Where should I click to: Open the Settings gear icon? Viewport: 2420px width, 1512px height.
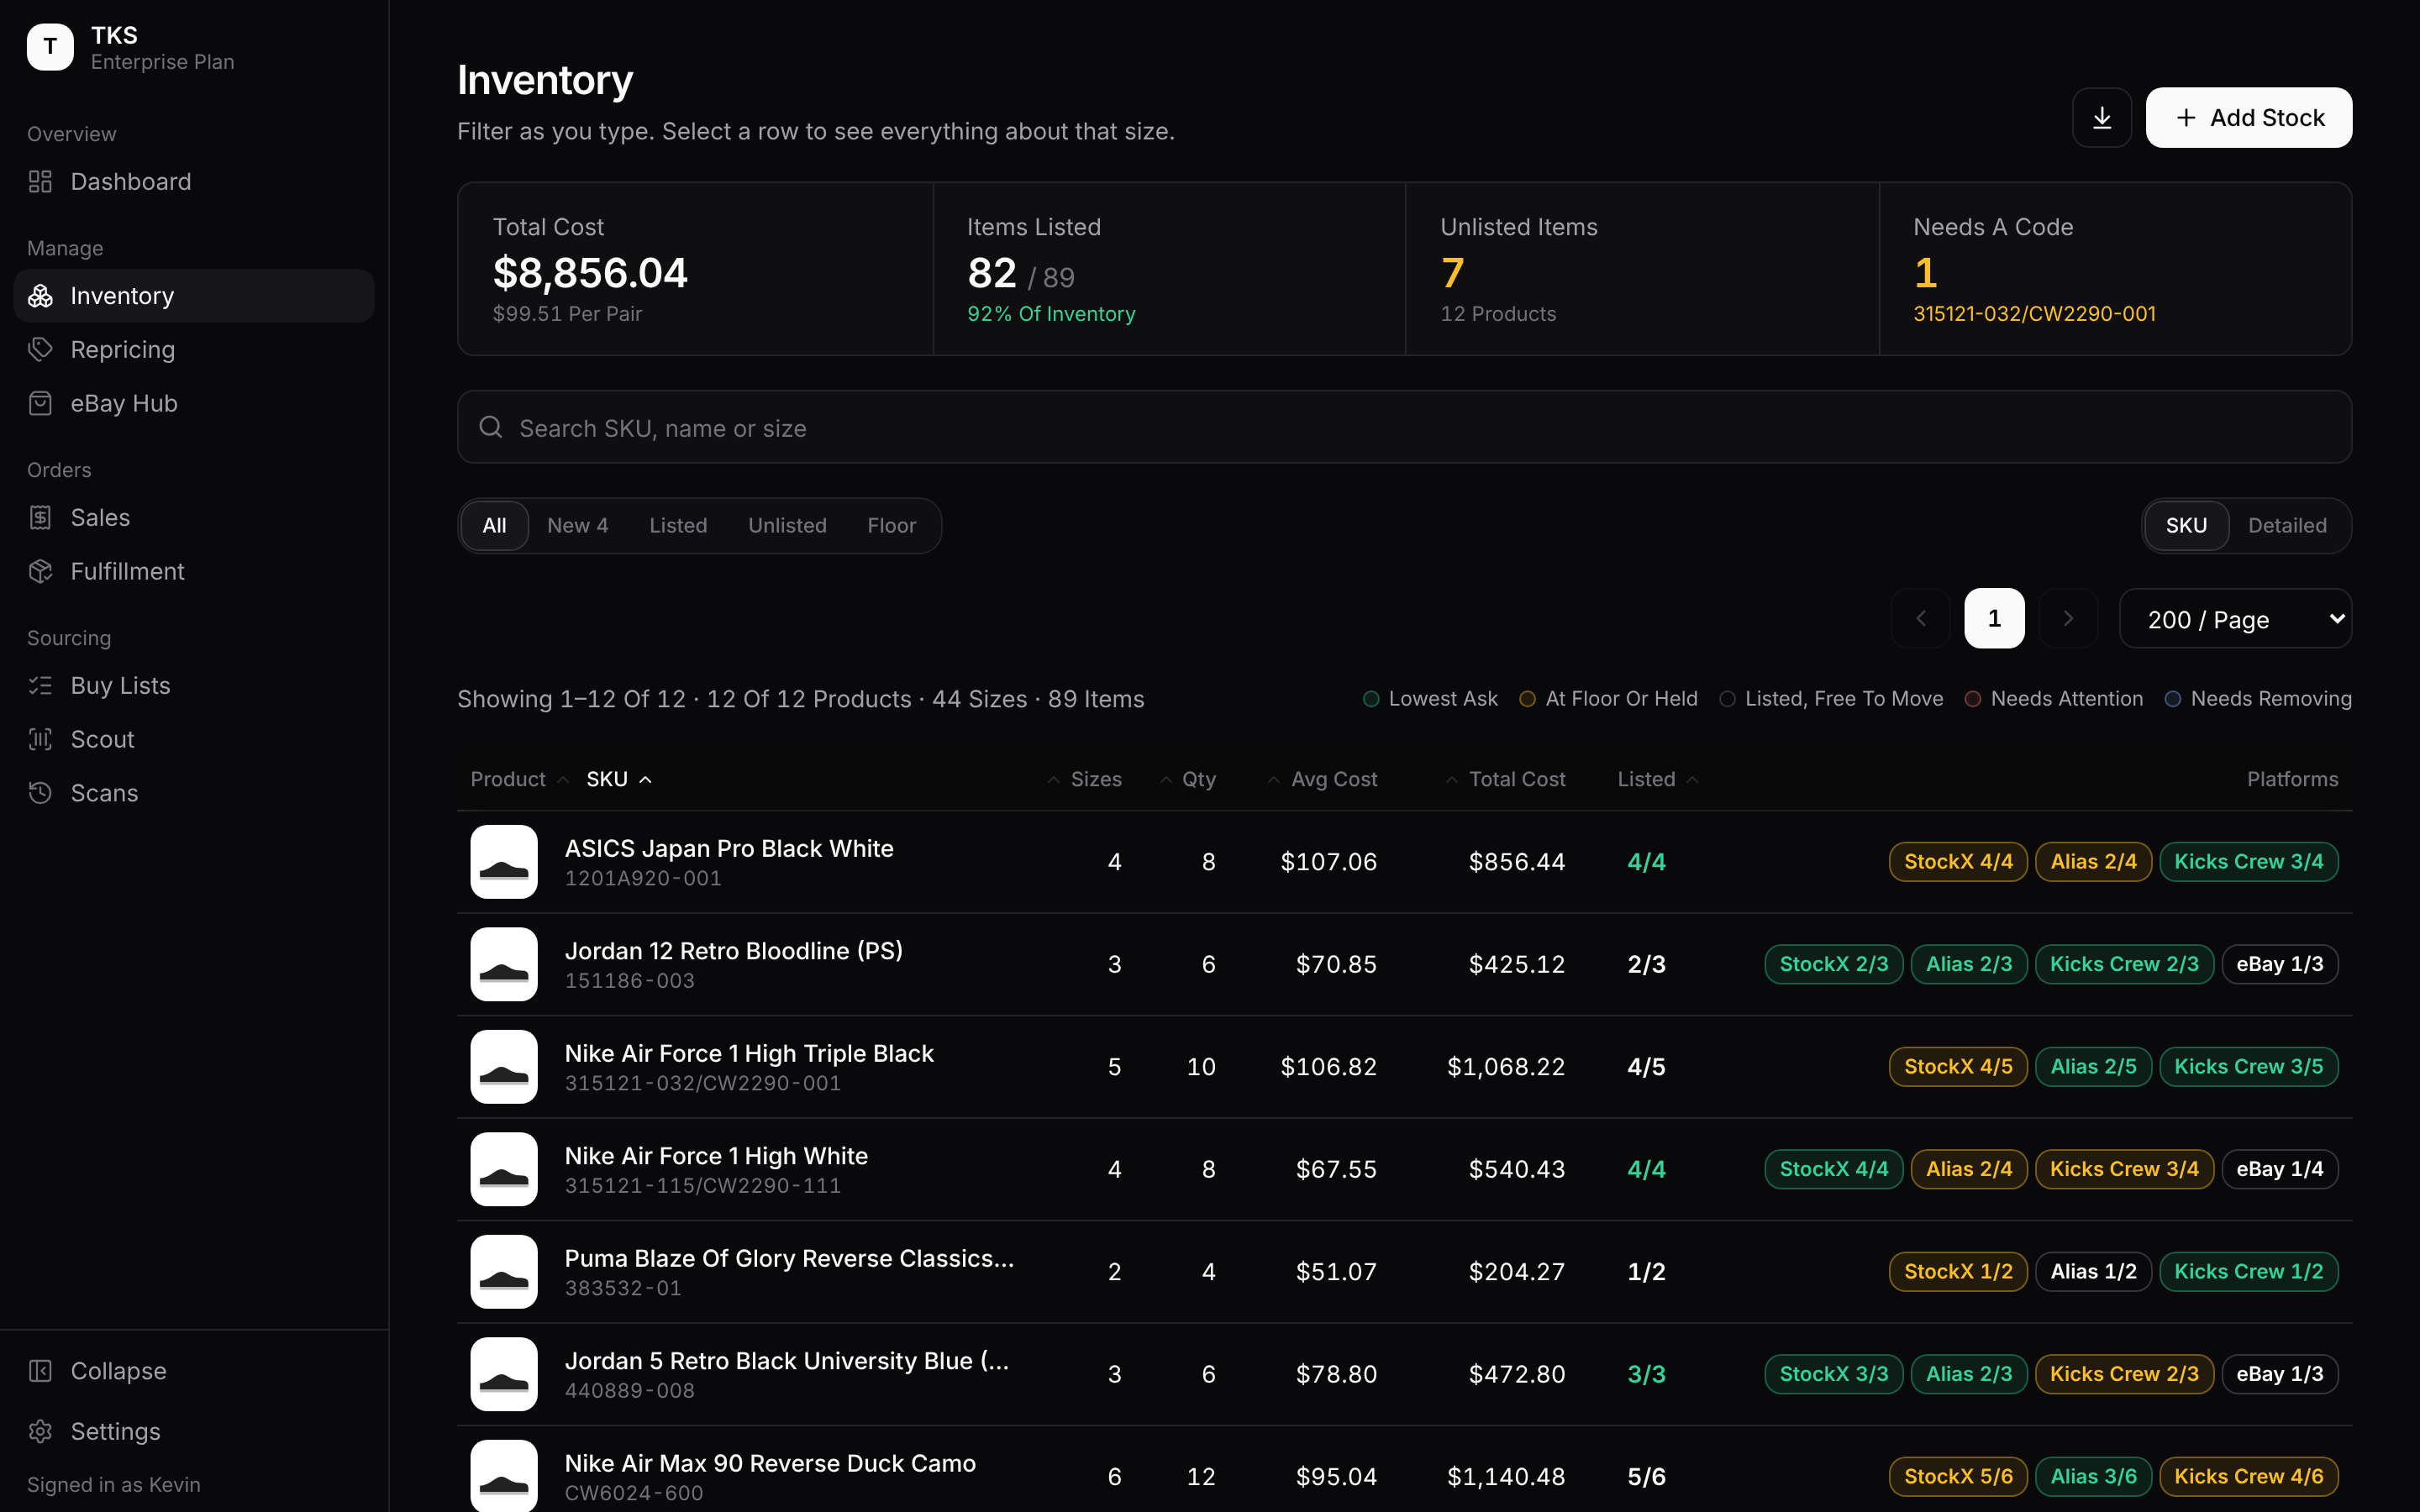pyautogui.click(x=40, y=1431)
